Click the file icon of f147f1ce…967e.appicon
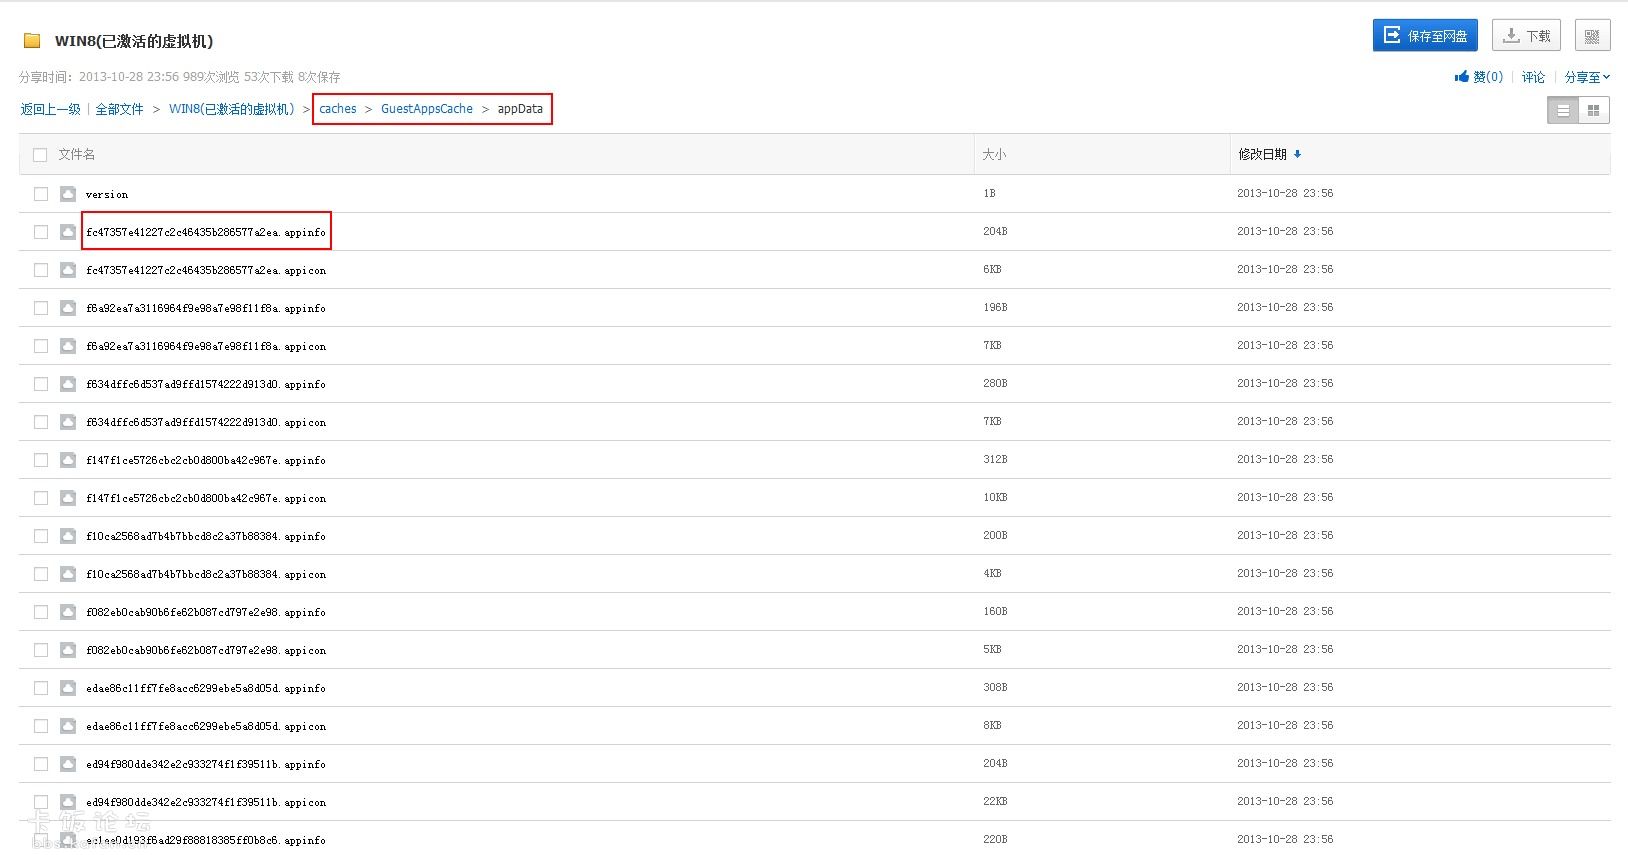Viewport: 1628px width, 855px height. click(68, 498)
